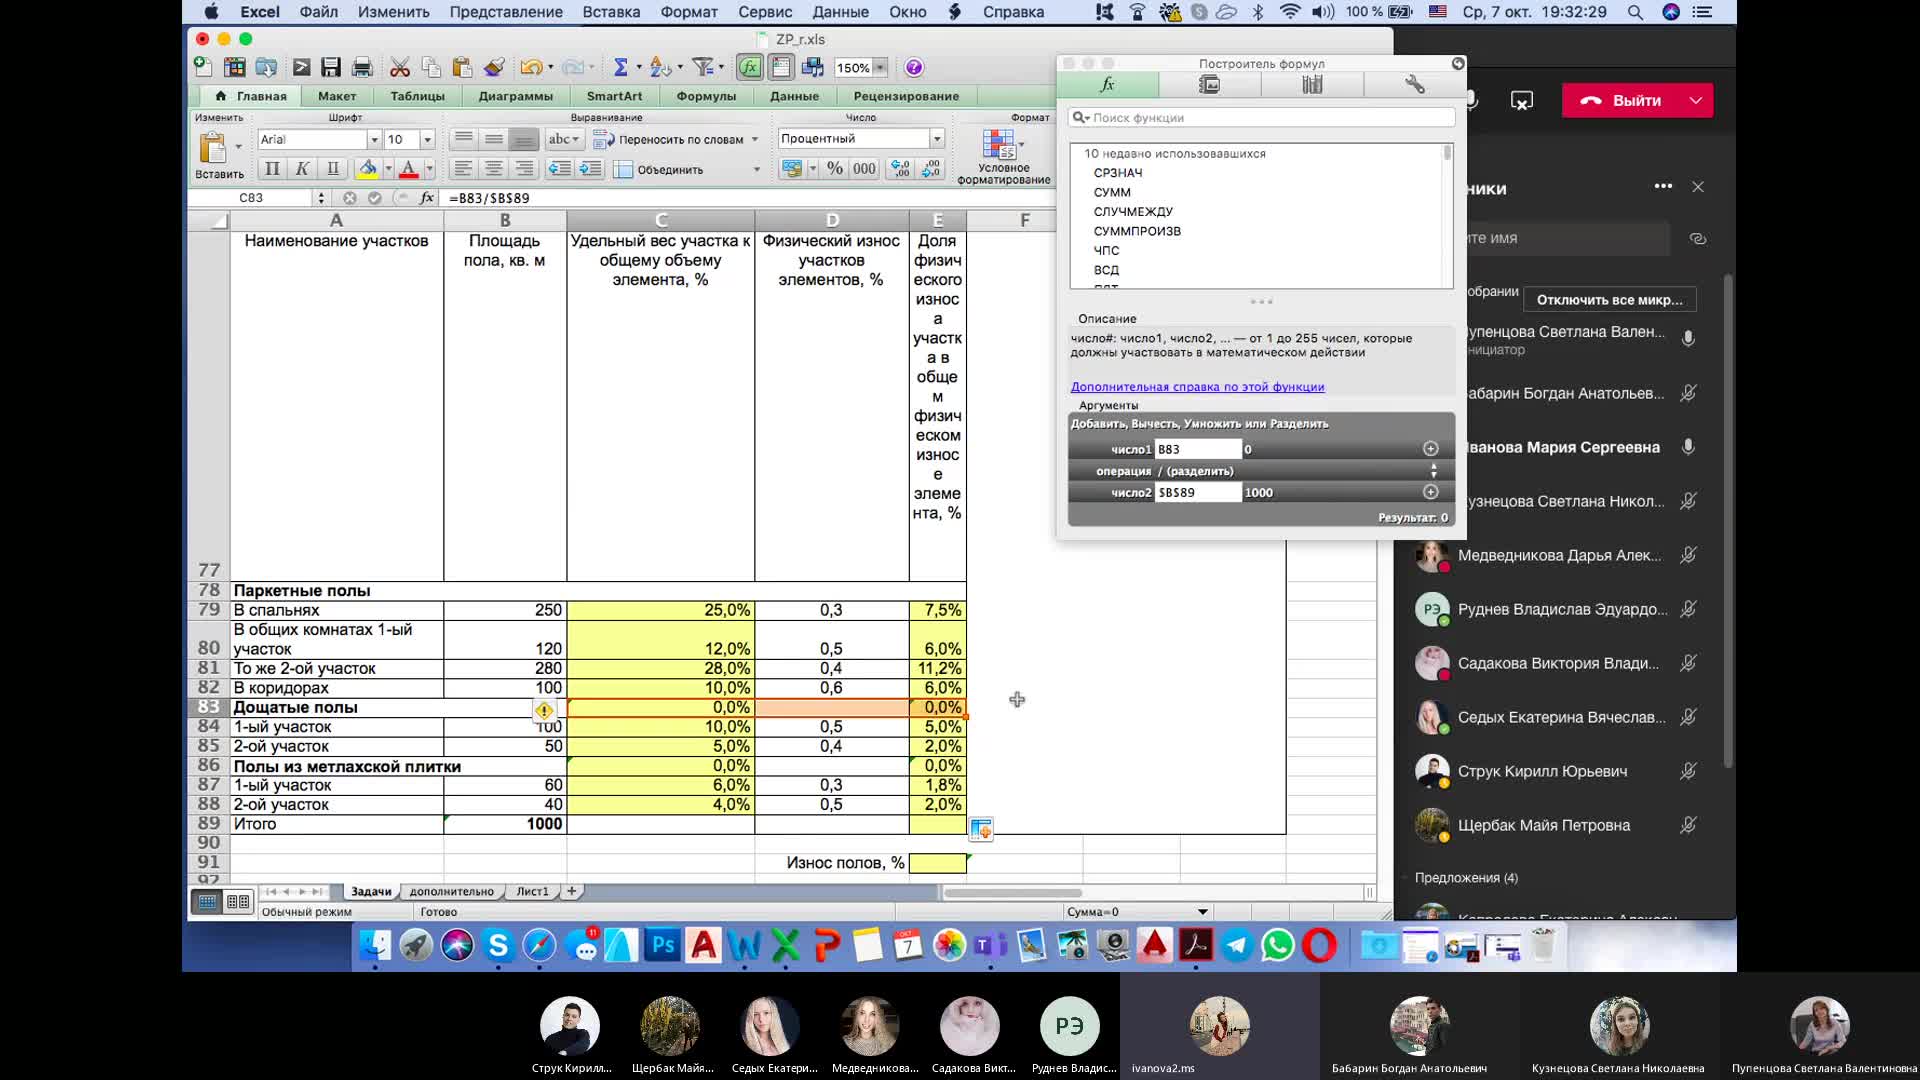The image size is (1920, 1080).
Task: Click the increase indent icon
Action: [x=590, y=169]
